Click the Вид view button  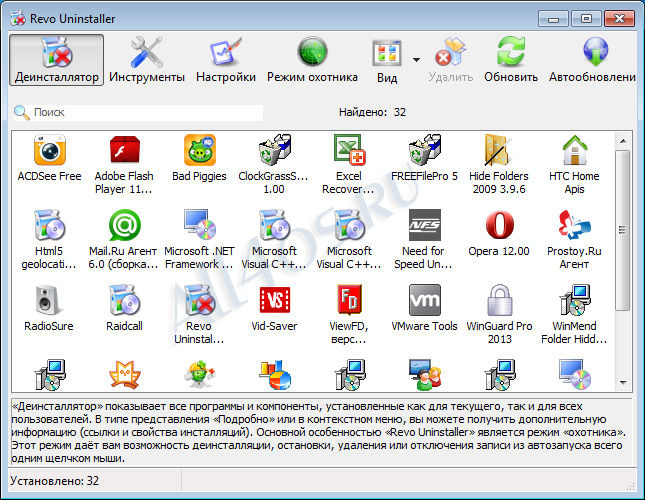[x=387, y=60]
